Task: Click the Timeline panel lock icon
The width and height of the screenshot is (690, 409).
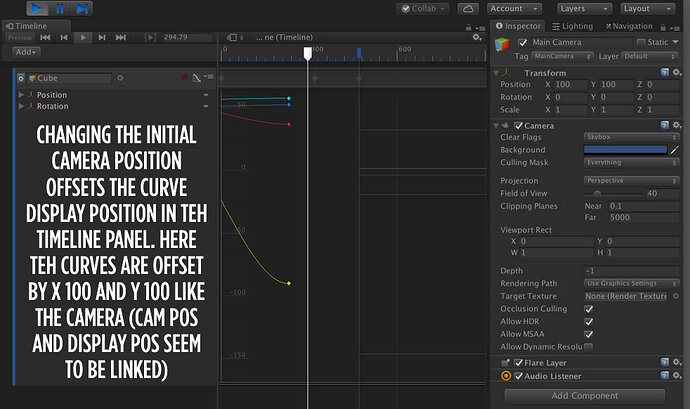Action: tap(468, 28)
